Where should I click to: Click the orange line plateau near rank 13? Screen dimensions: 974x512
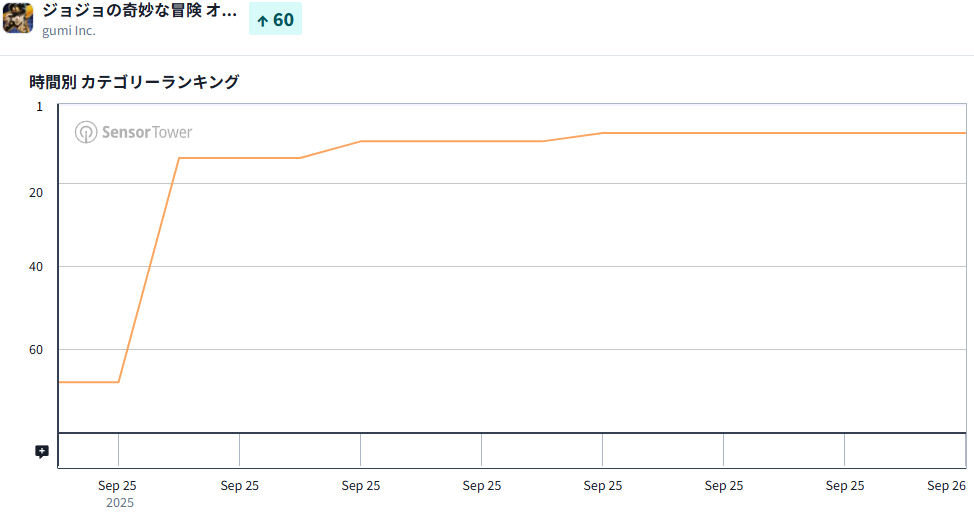[x=240, y=158]
